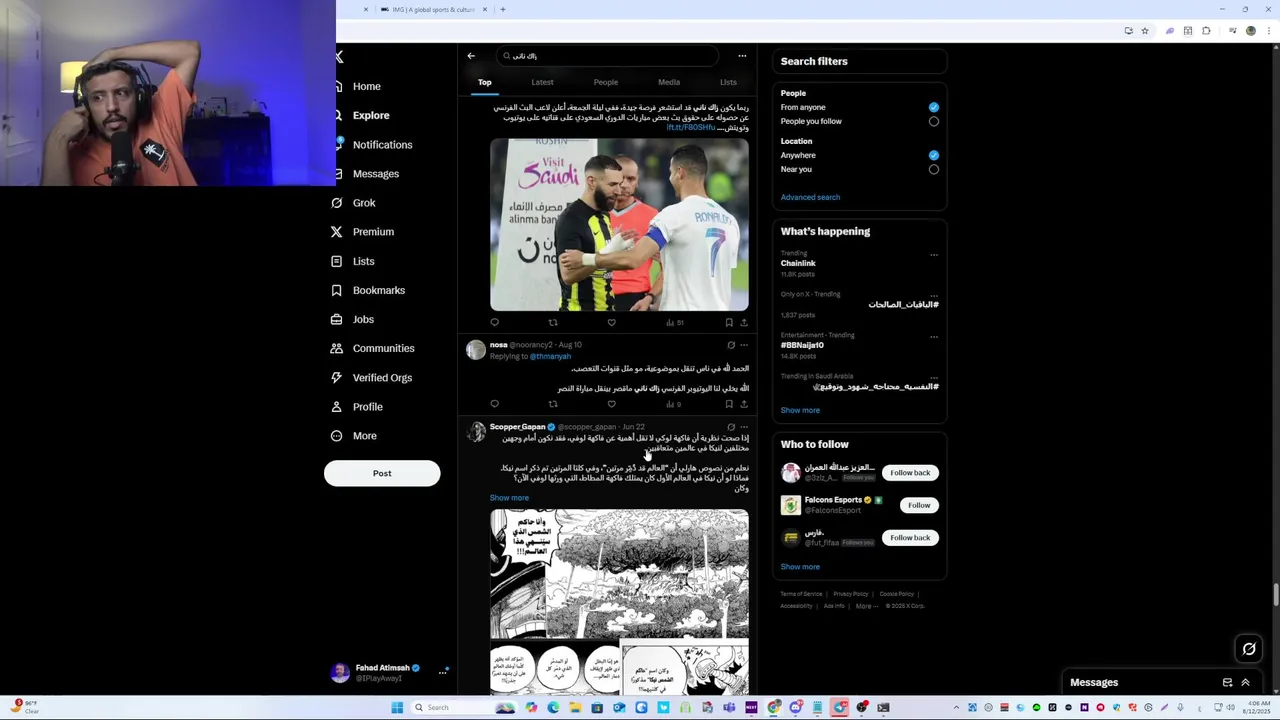Image resolution: width=1280 pixels, height=720 pixels.
Task: Open a new browser tab with plus
Action: [x=503, y=9]
